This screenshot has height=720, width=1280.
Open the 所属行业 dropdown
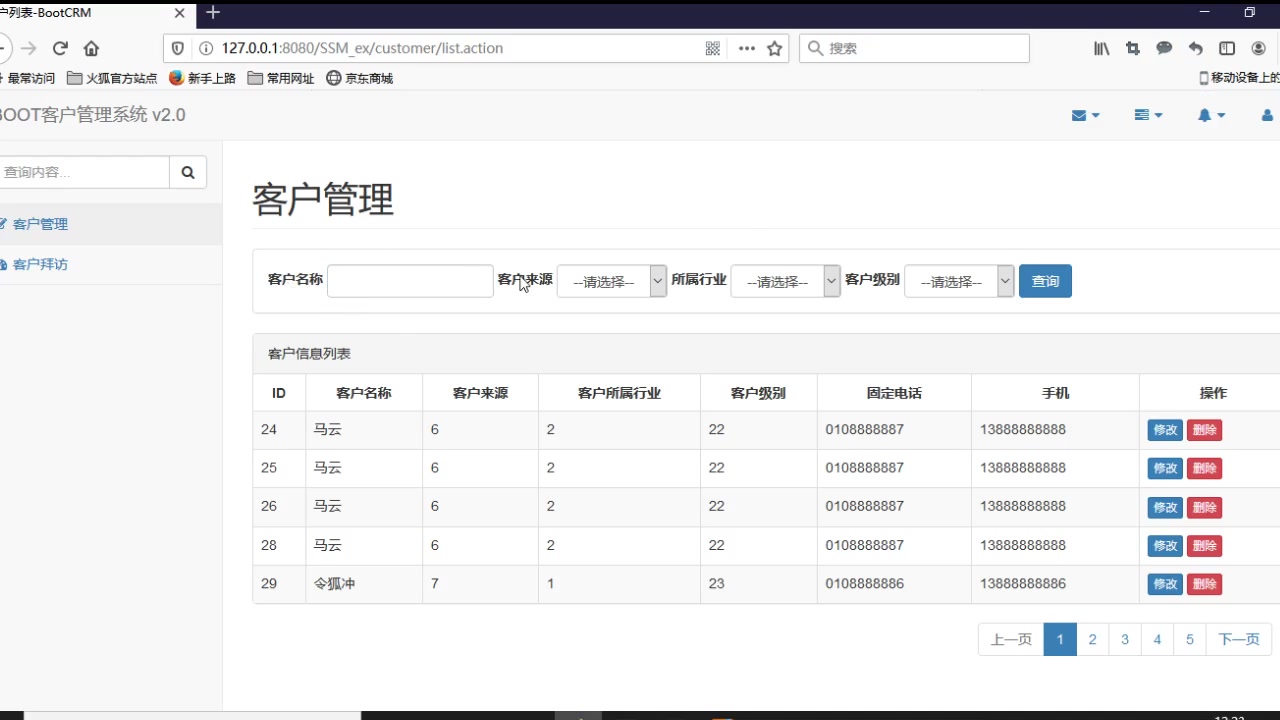click(785, 281)
